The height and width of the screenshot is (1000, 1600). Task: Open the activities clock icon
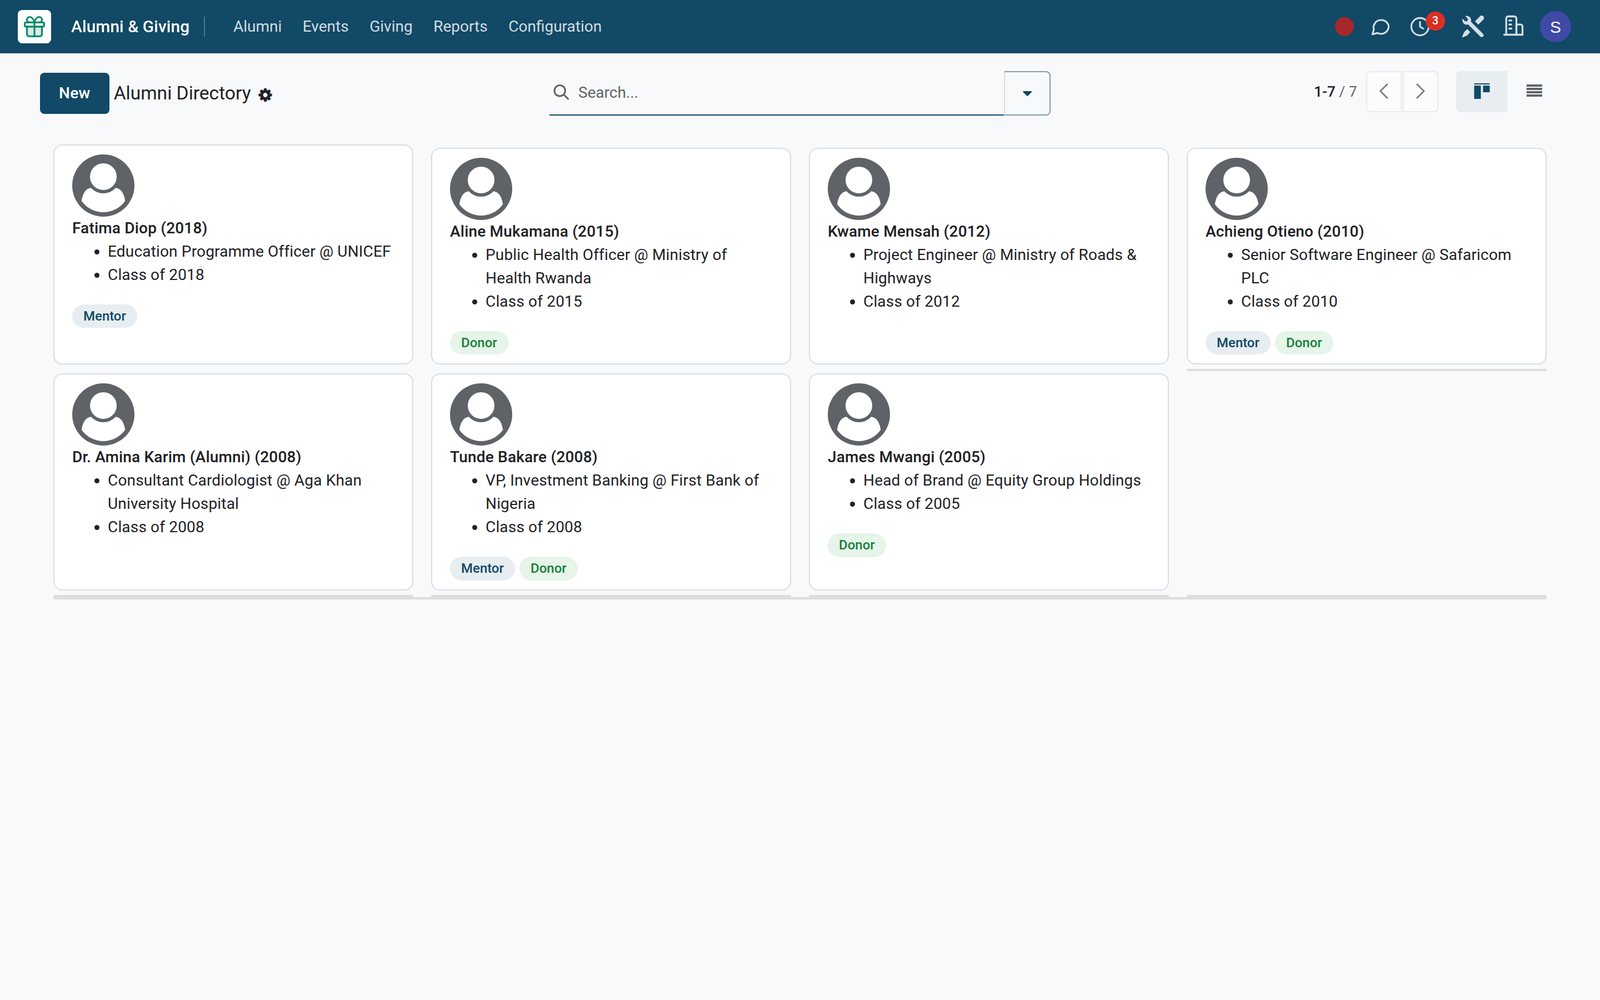click(1420, 27)
